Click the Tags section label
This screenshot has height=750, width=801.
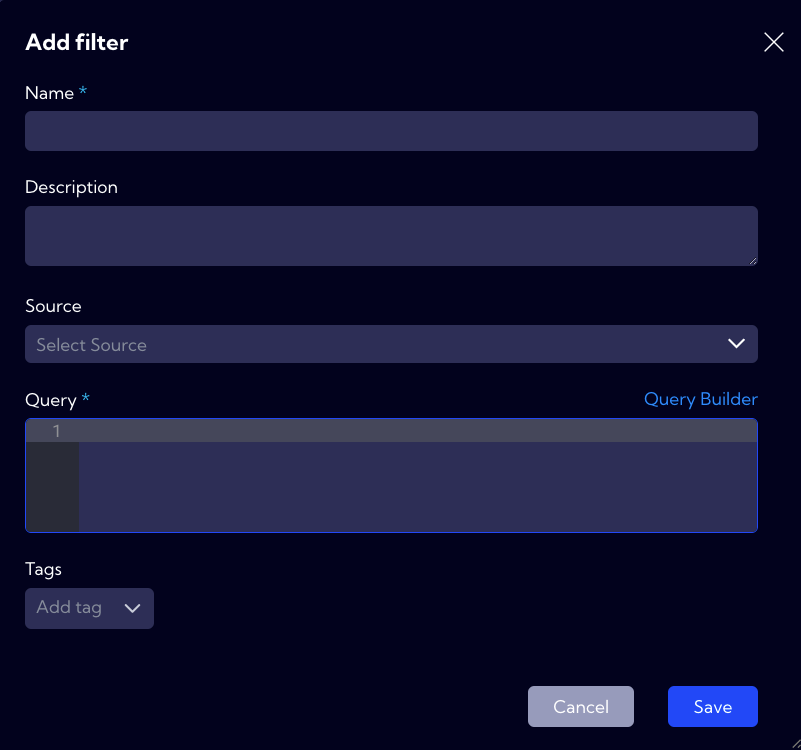click(43, 570)
